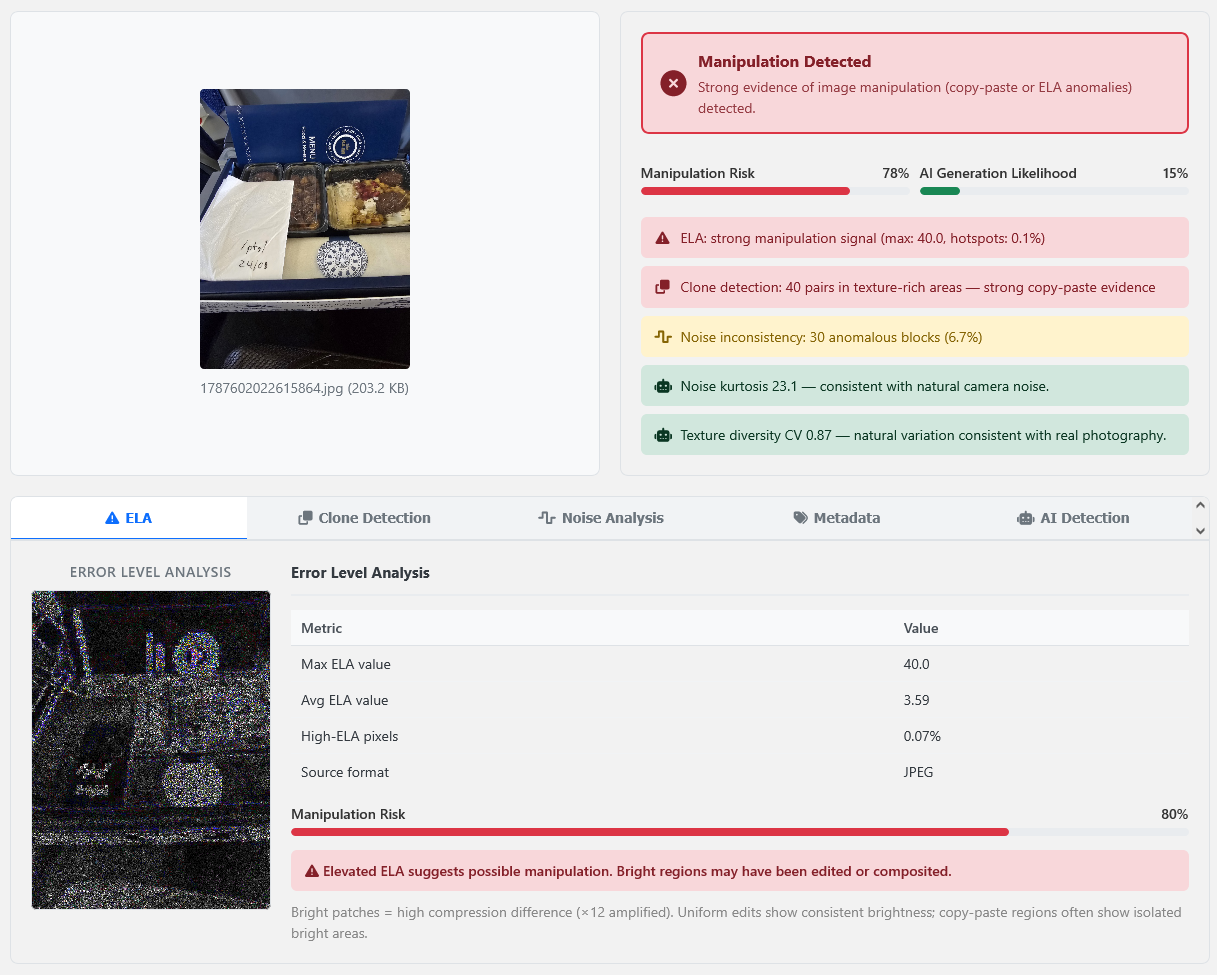
Task: Click the robot icon on AI Detection tab
Action: click(x=1025, y=518)
